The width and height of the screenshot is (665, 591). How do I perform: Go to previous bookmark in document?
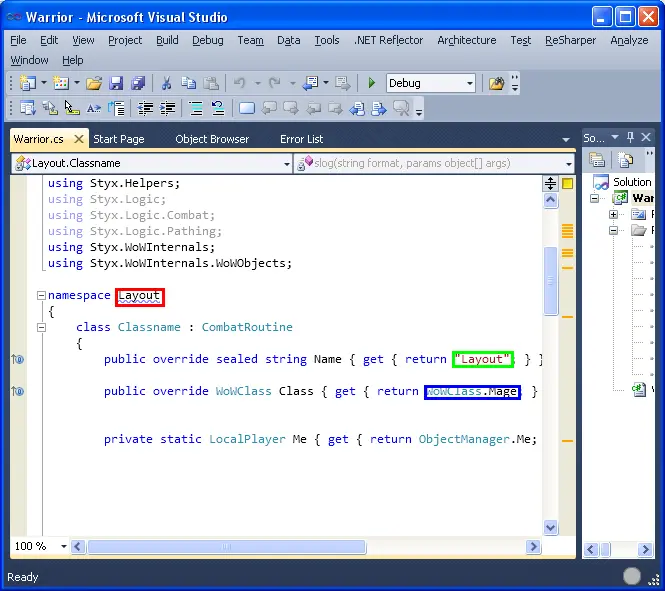[x=357, y=109]
